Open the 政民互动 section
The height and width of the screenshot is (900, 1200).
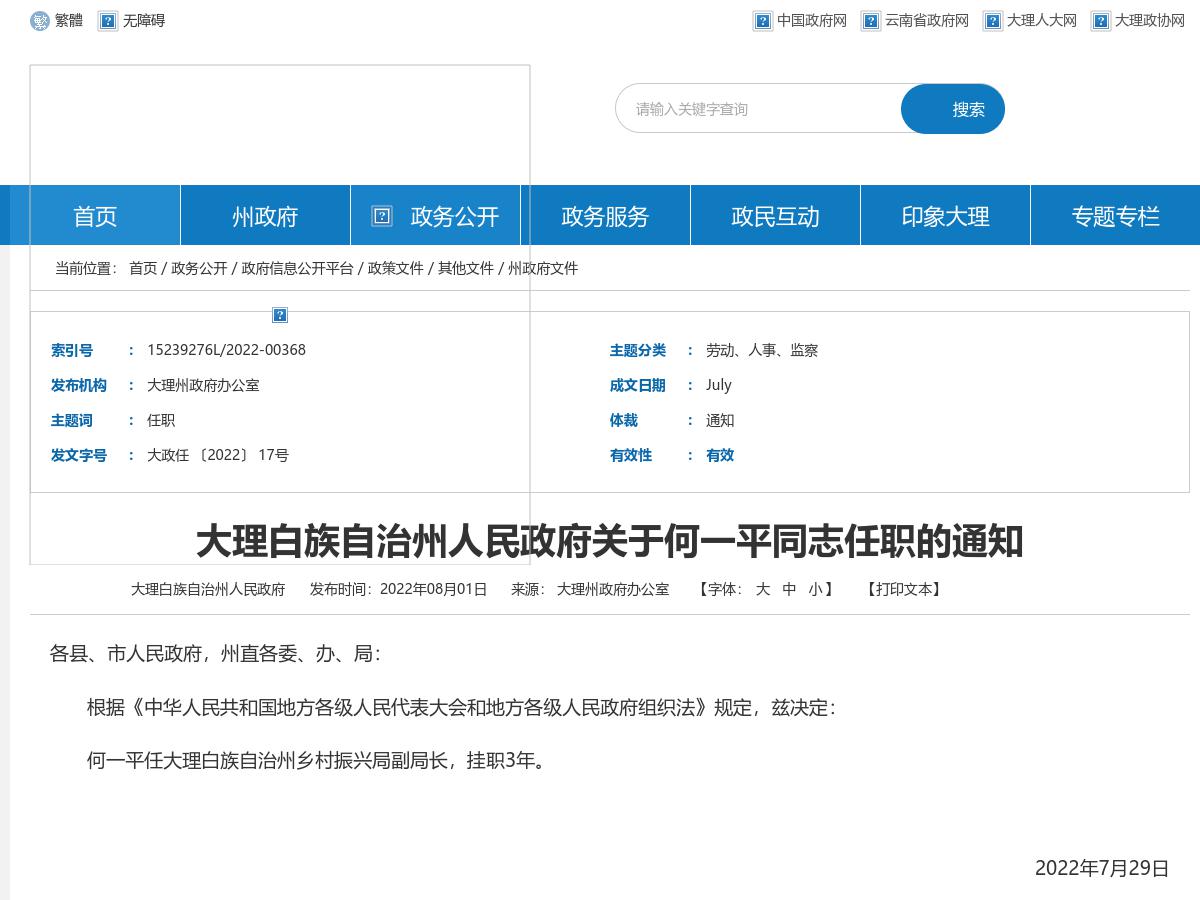[x=775, y=215]
